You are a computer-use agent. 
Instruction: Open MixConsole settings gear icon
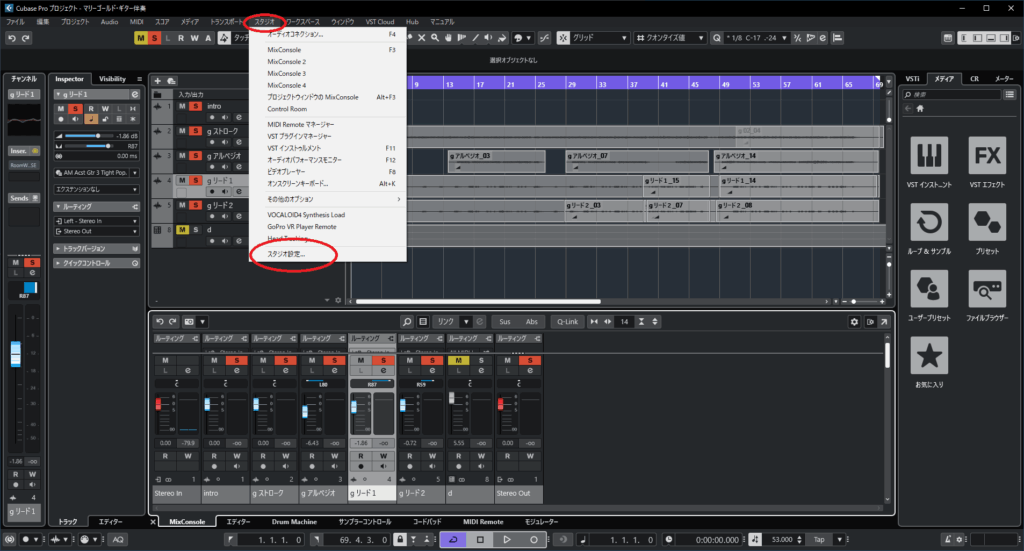854,322
